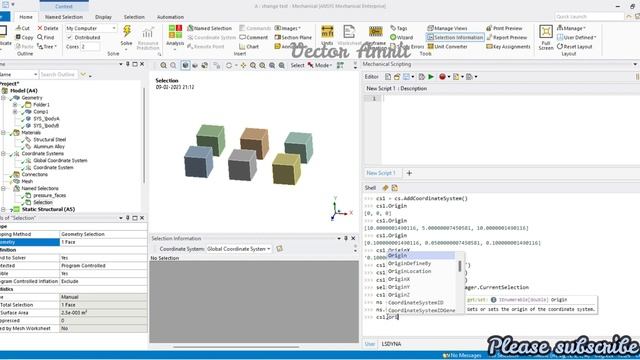Click the Find tool in the ribbon
Image resolution: width=640 pixels, height=360 pixels.
(x=46, y=37)
